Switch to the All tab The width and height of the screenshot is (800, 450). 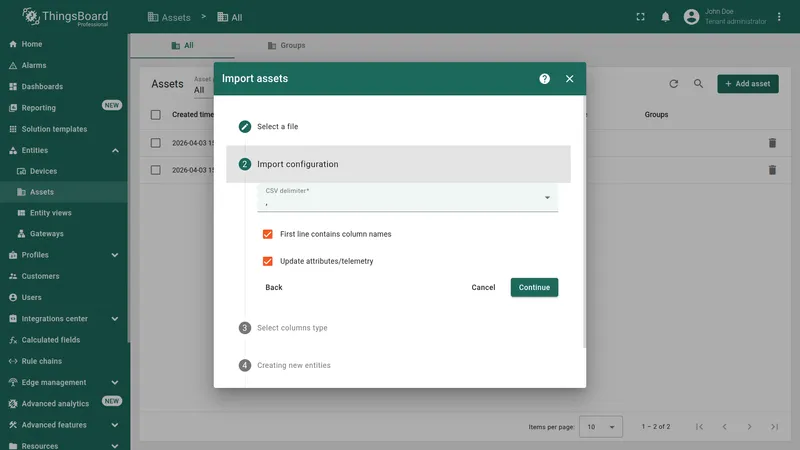182,45
